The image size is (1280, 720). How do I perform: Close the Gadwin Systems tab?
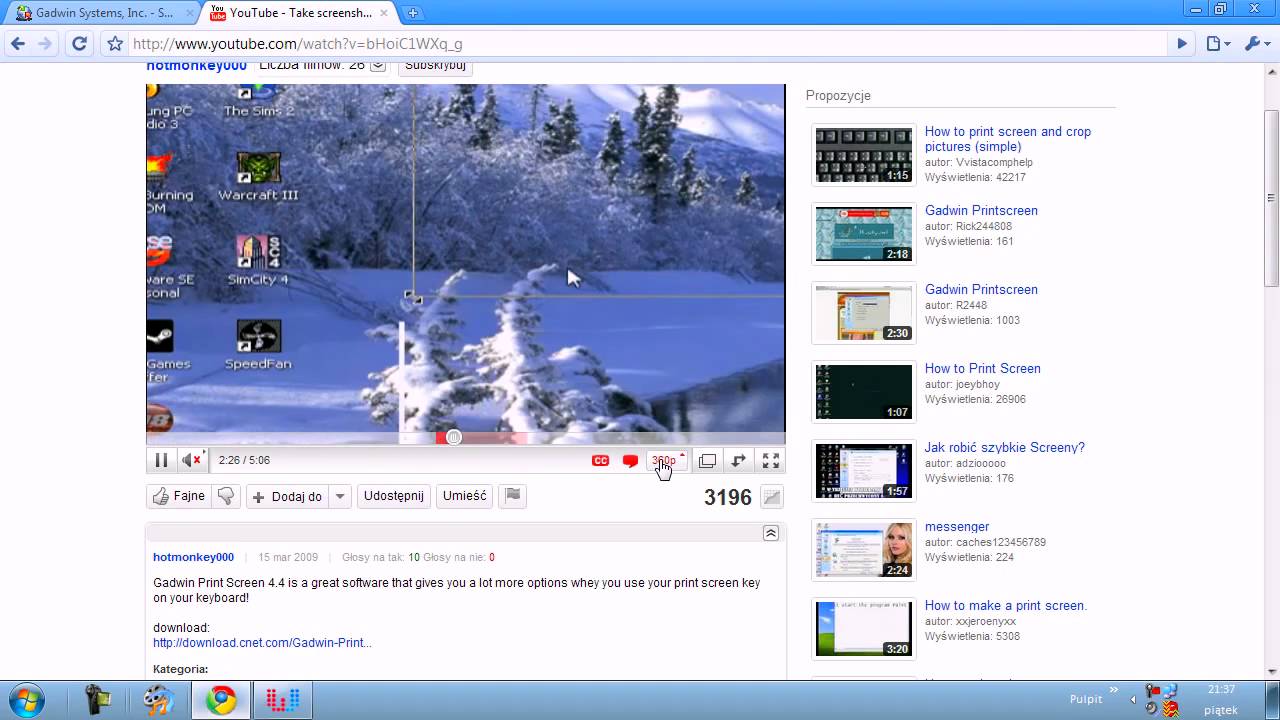pyautogui.click(x=190, y=14)
